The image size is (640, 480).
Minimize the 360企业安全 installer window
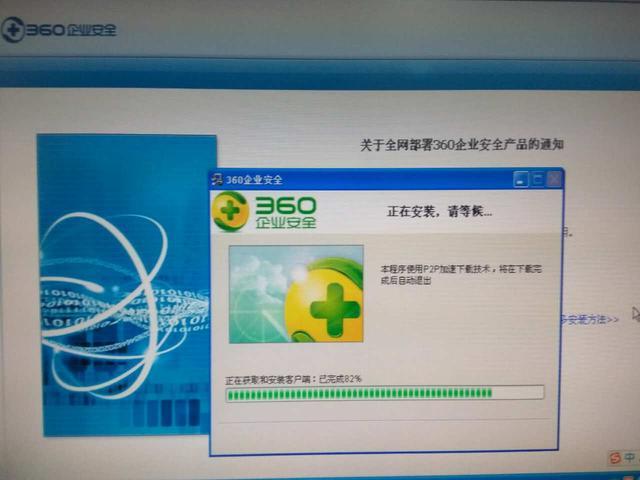tap(521, 179)
